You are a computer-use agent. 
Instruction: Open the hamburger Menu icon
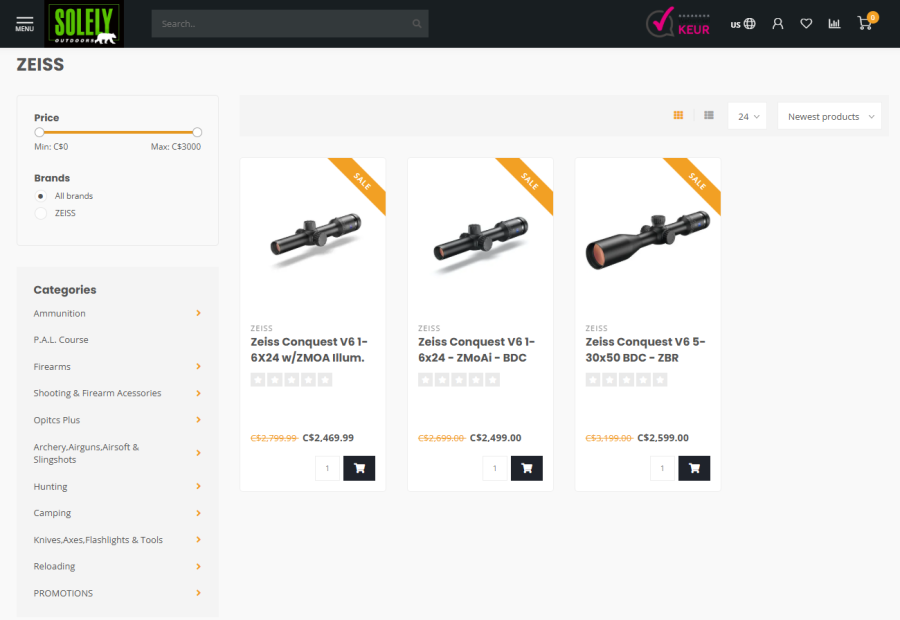24,23
